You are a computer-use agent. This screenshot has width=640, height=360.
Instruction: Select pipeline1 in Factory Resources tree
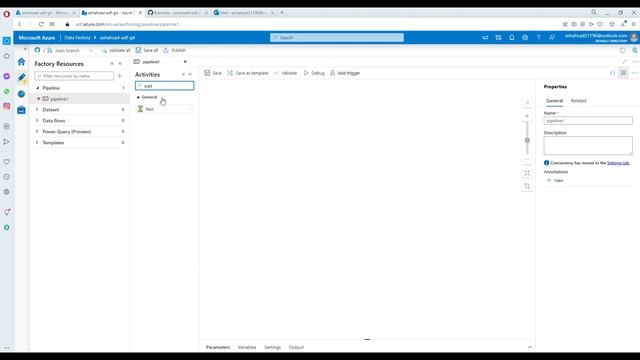(x=59, y=99)
